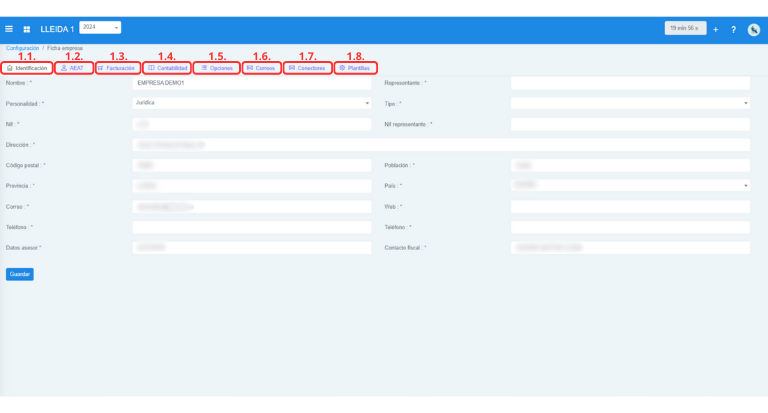Click the session timer badge
Screen dimensions: 768x413
[685, 28]
